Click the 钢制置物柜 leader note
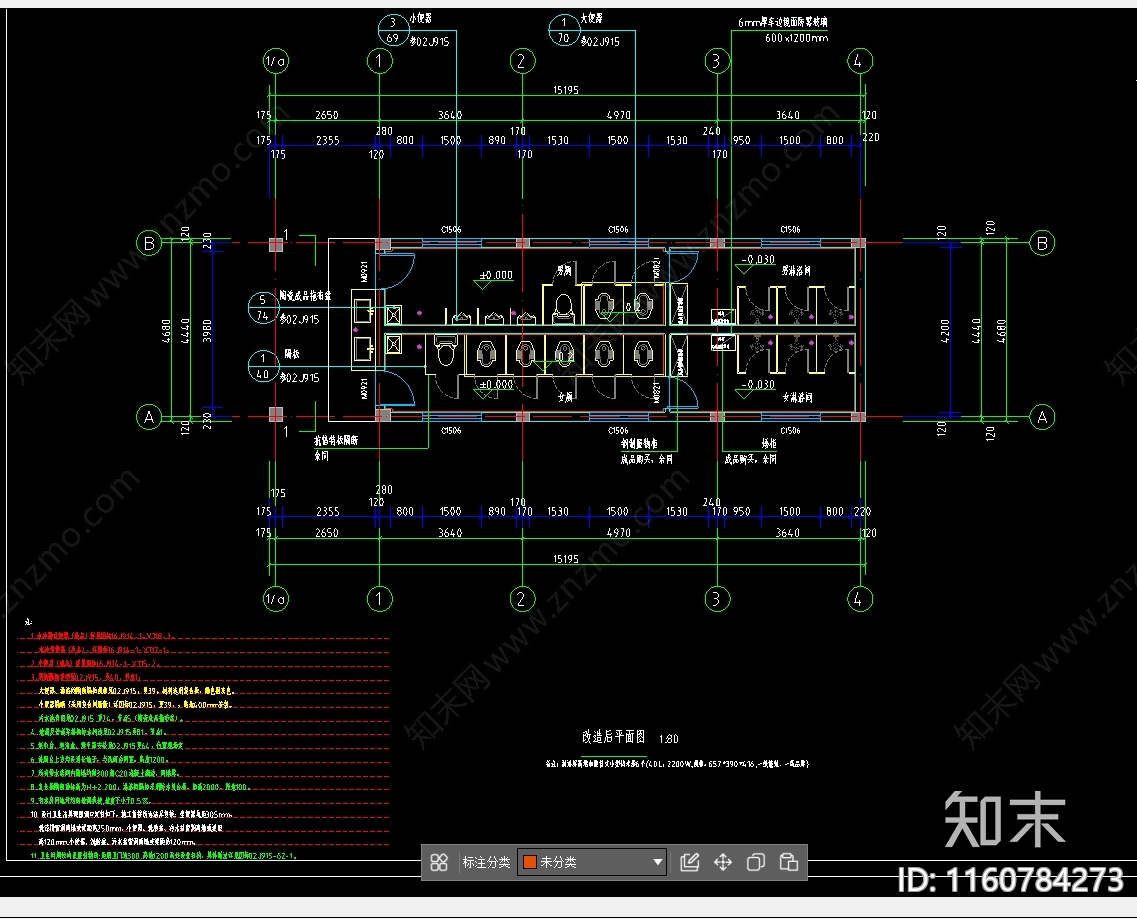 point(639,443)
